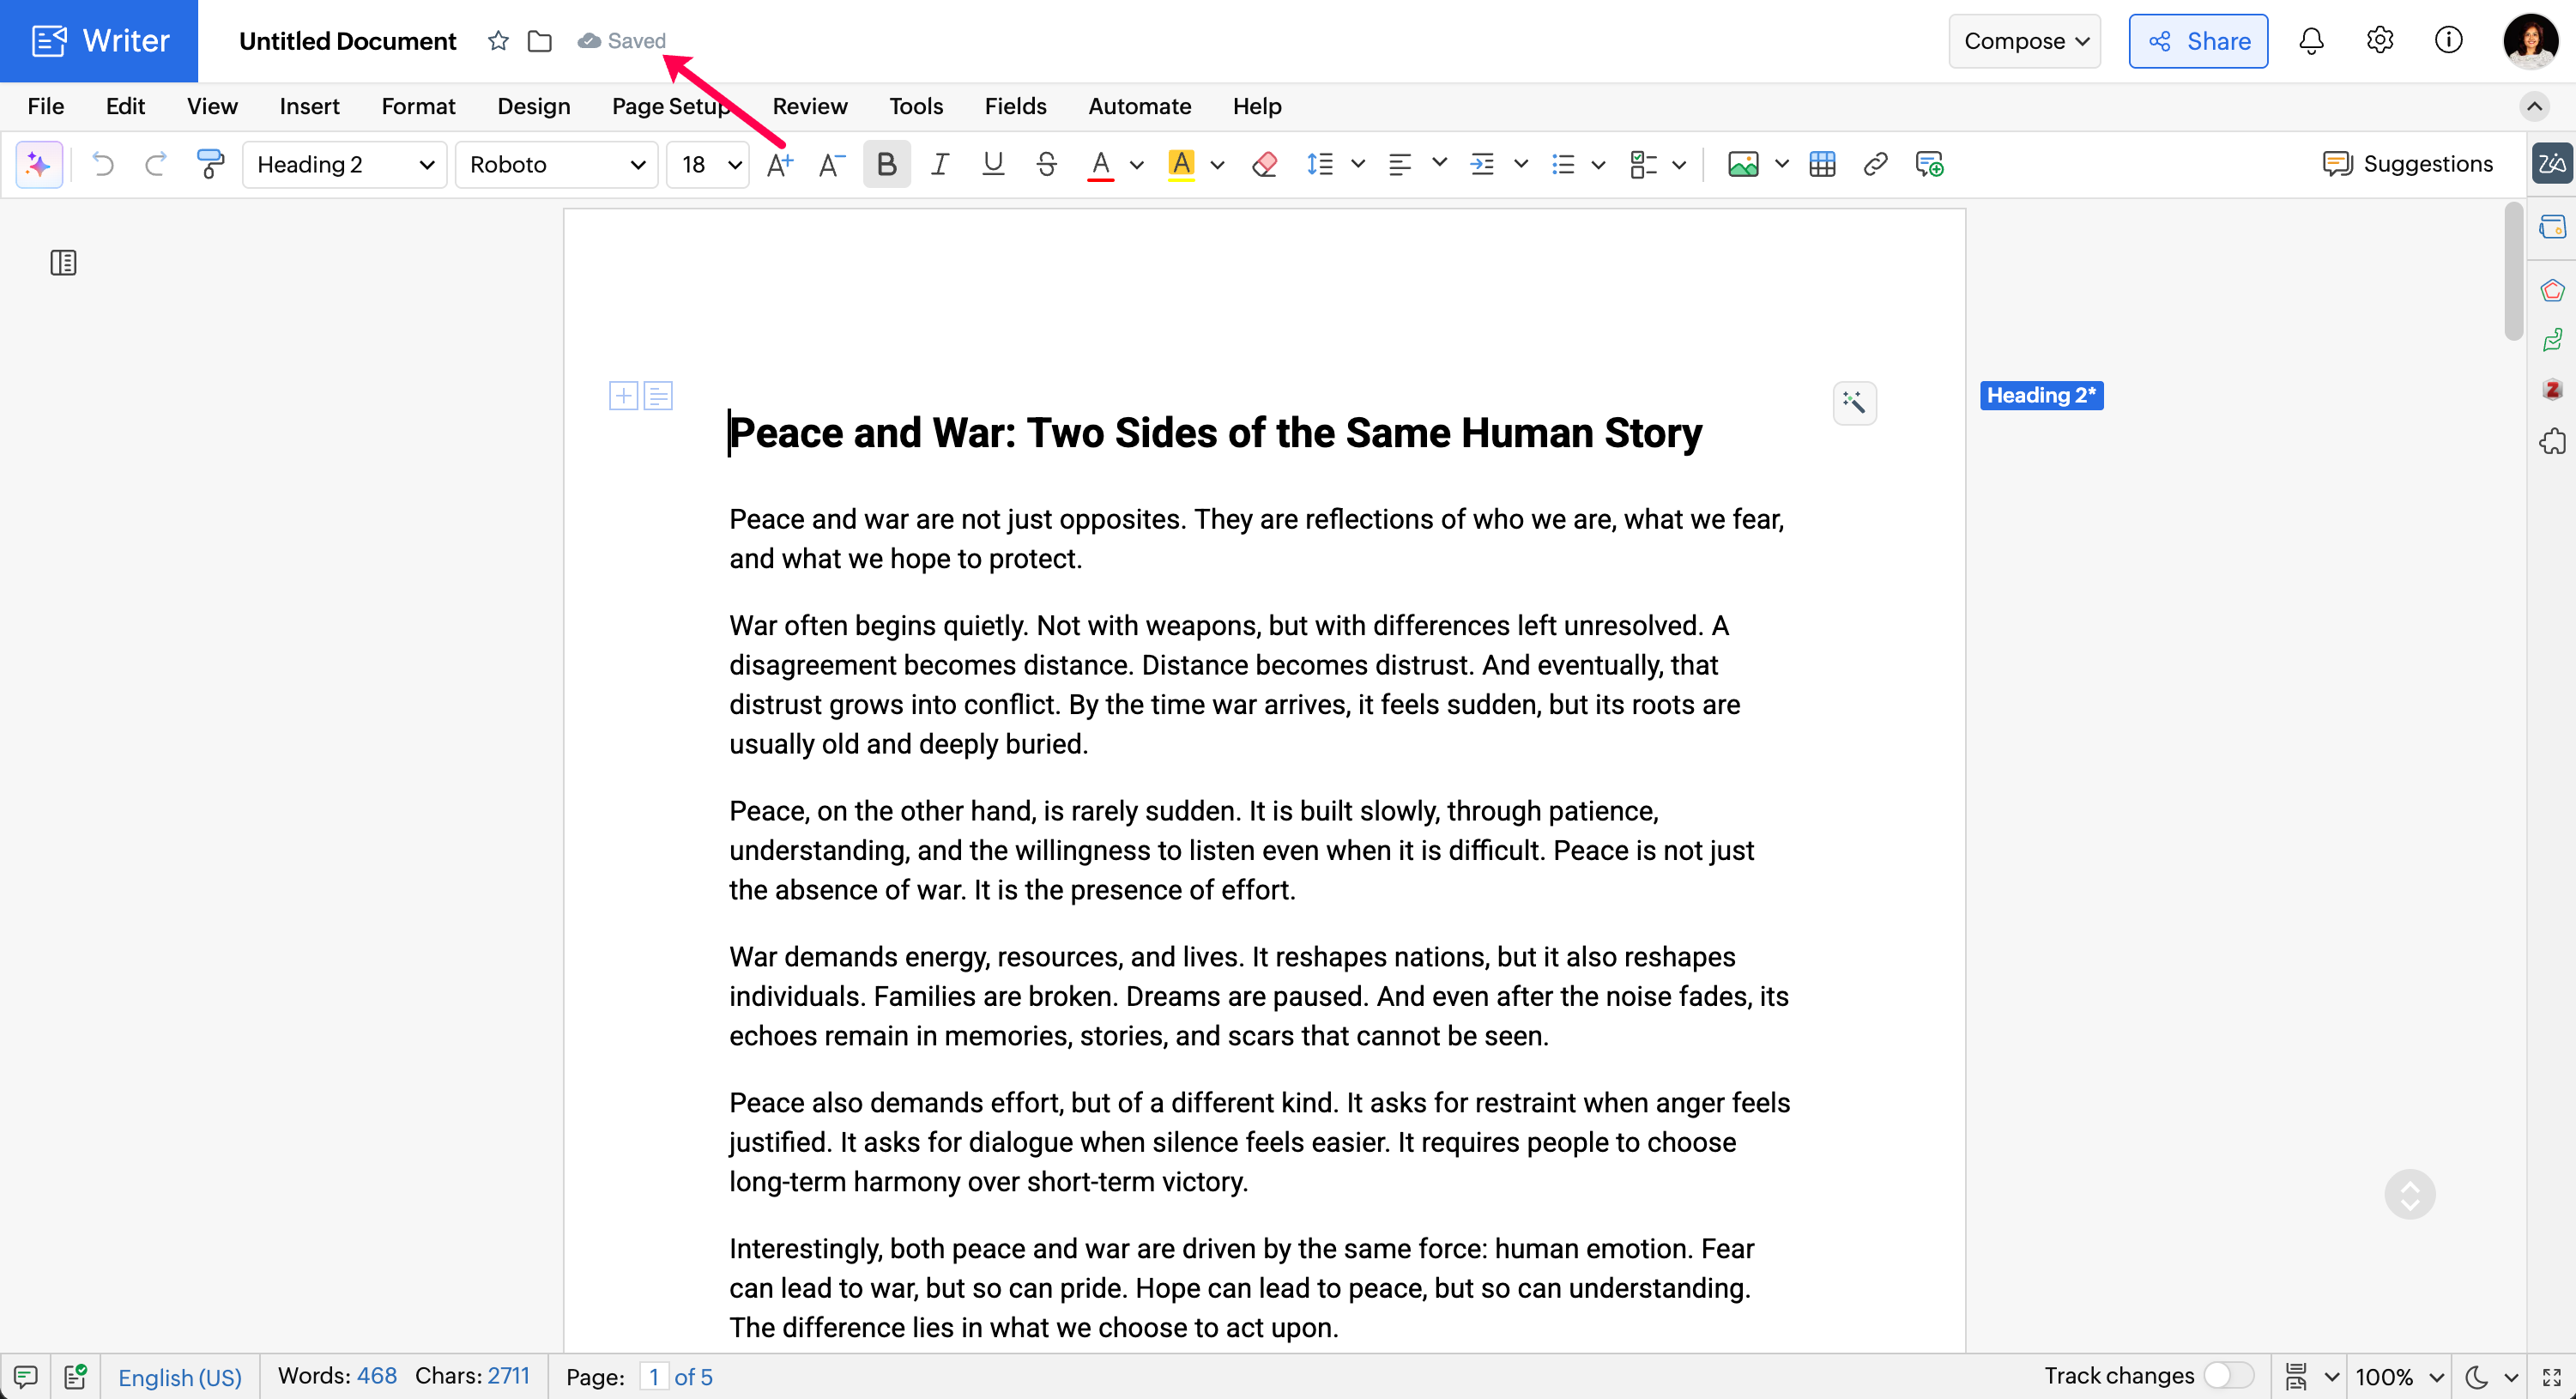The image size is (2576, 1399).
Task: Toggle night mode moon icon
Action: point(2477,1376)
